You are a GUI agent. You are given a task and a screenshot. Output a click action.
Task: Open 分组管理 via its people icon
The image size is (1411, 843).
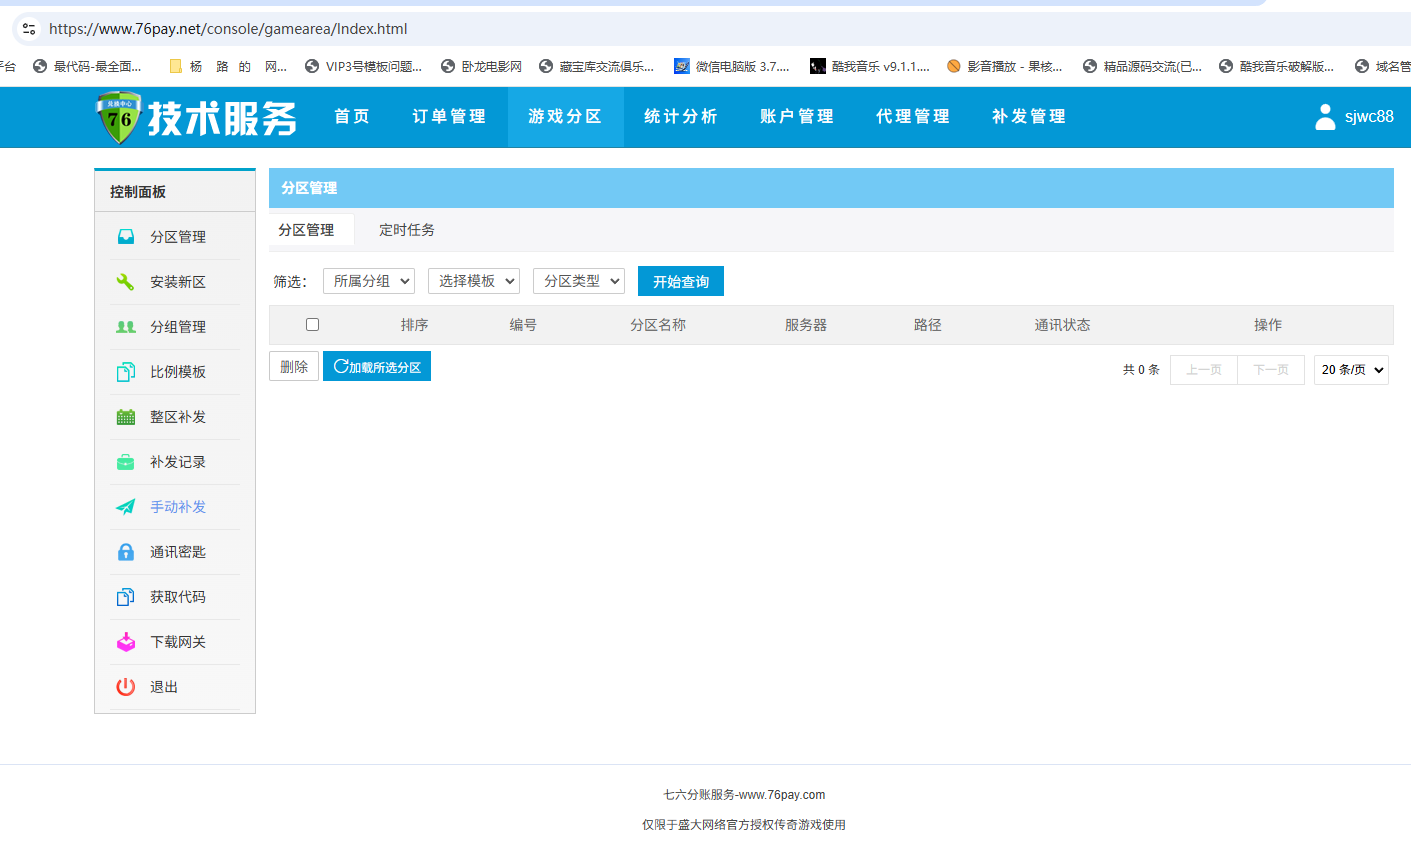point(126,327)
